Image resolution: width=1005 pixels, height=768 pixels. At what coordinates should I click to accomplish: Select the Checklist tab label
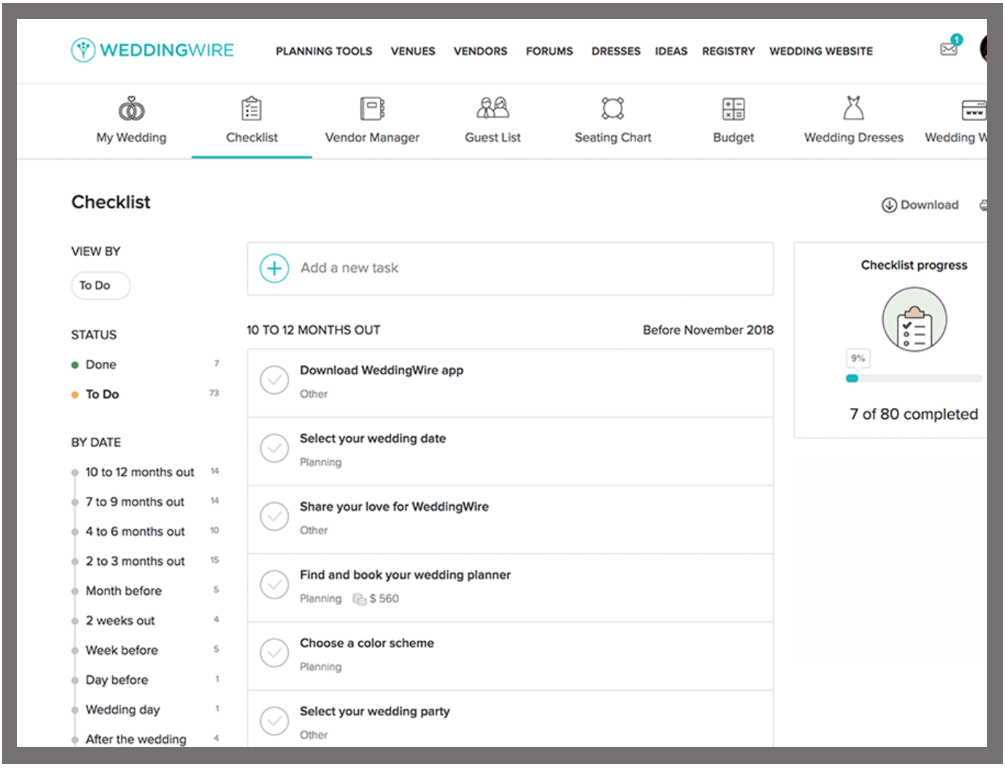(252, 137)
